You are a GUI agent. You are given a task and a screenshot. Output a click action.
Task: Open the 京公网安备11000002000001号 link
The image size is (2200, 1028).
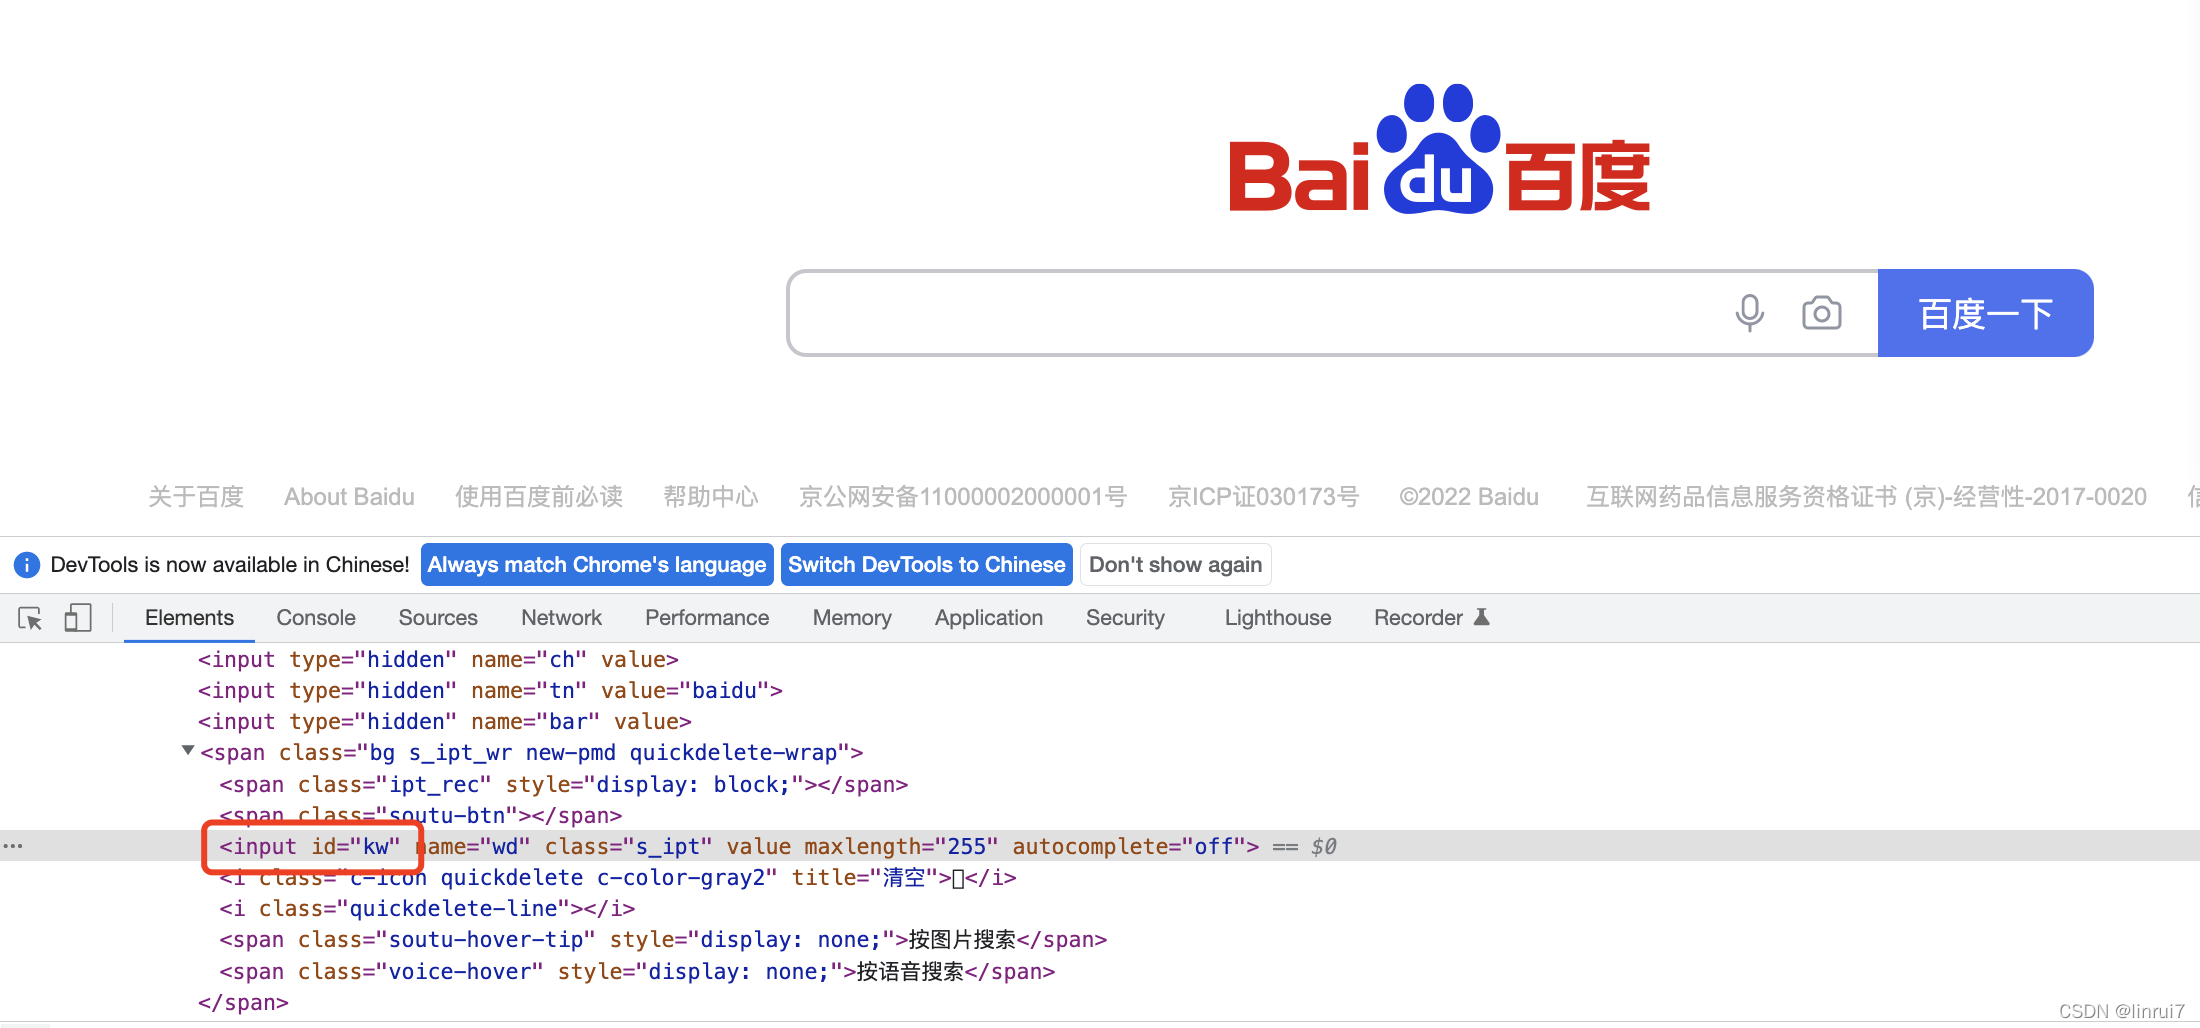tap(963, 497)
